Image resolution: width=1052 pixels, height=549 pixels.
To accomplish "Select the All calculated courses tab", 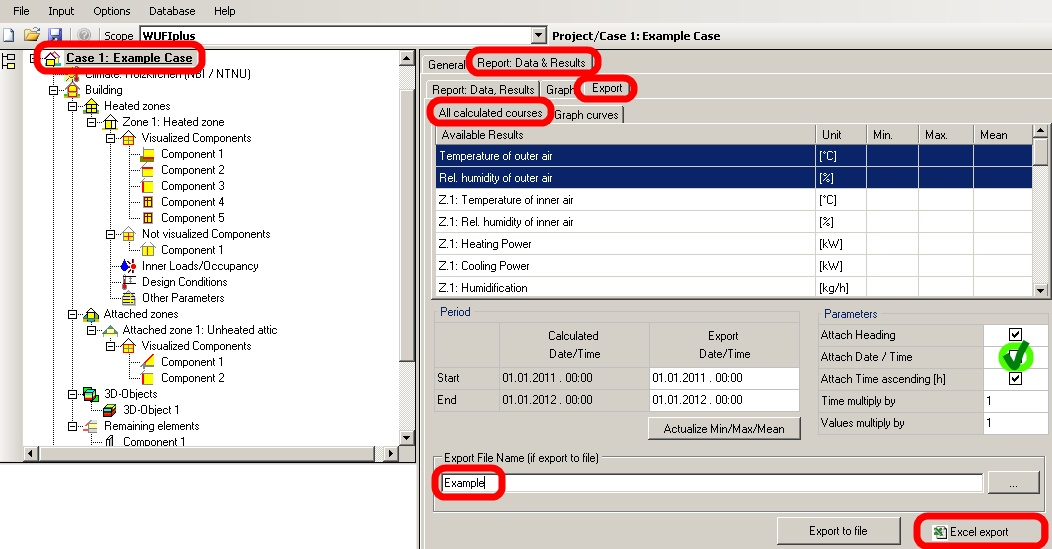I will pos(490,113).
